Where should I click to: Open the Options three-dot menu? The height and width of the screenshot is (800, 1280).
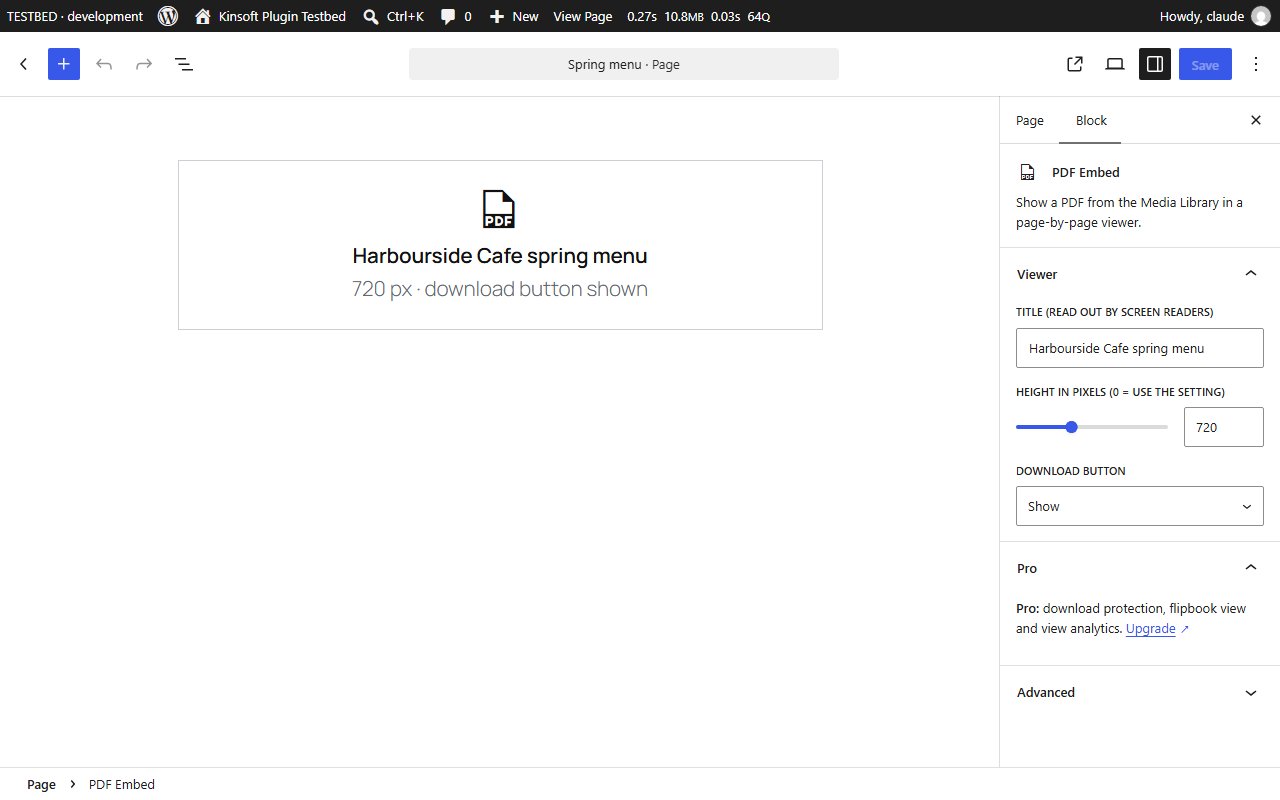click(1256, 64)
